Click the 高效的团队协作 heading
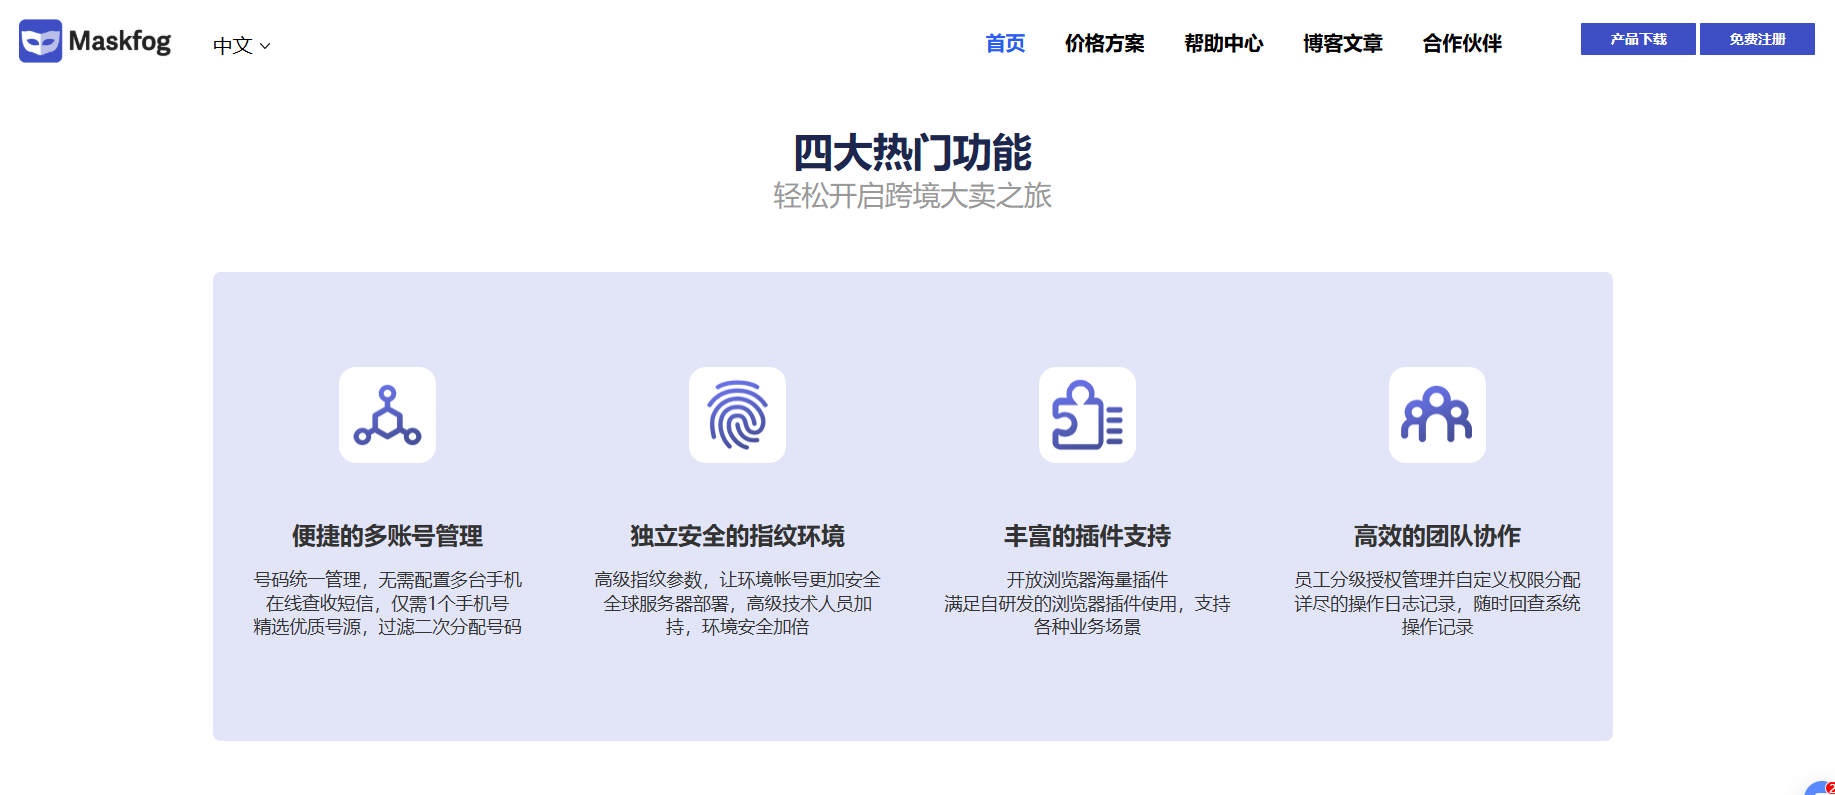Screen dimensions: 1835x795 (1437, 536)
